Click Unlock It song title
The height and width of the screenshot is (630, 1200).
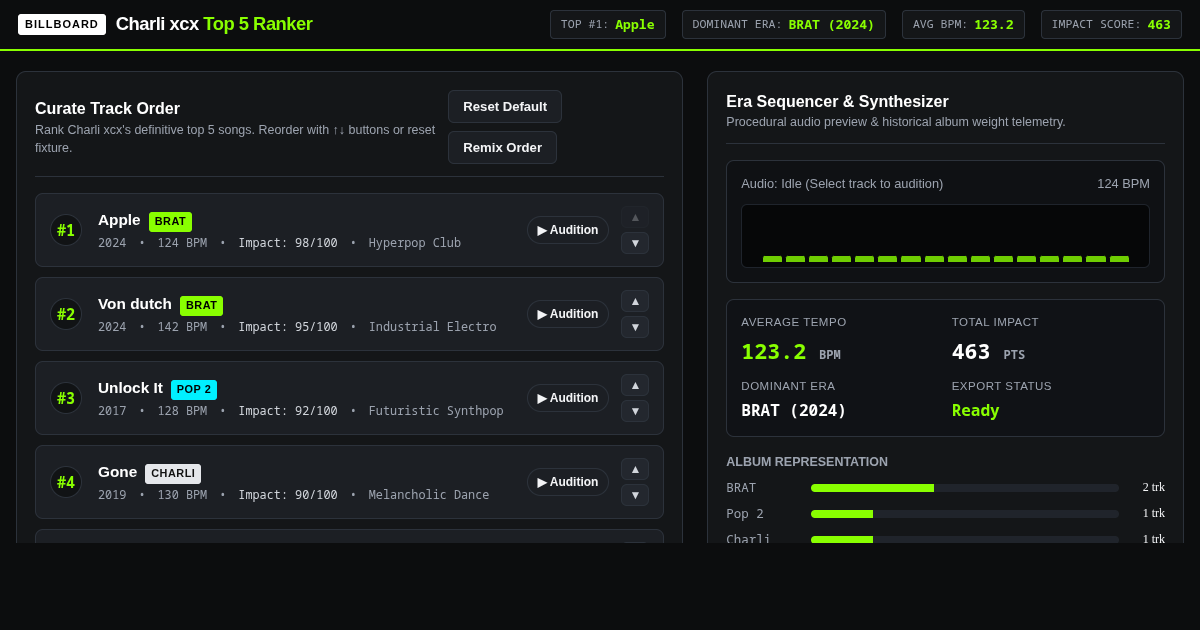[x=130, y=388]
